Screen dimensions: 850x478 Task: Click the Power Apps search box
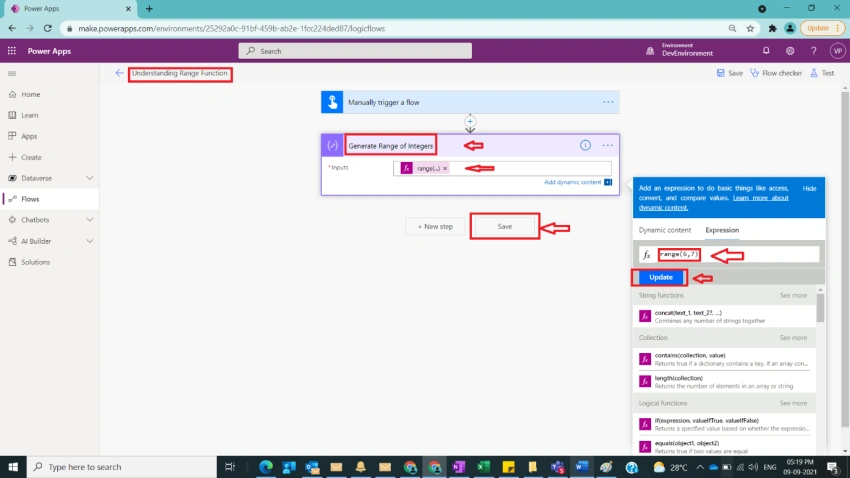pos(355,51)
